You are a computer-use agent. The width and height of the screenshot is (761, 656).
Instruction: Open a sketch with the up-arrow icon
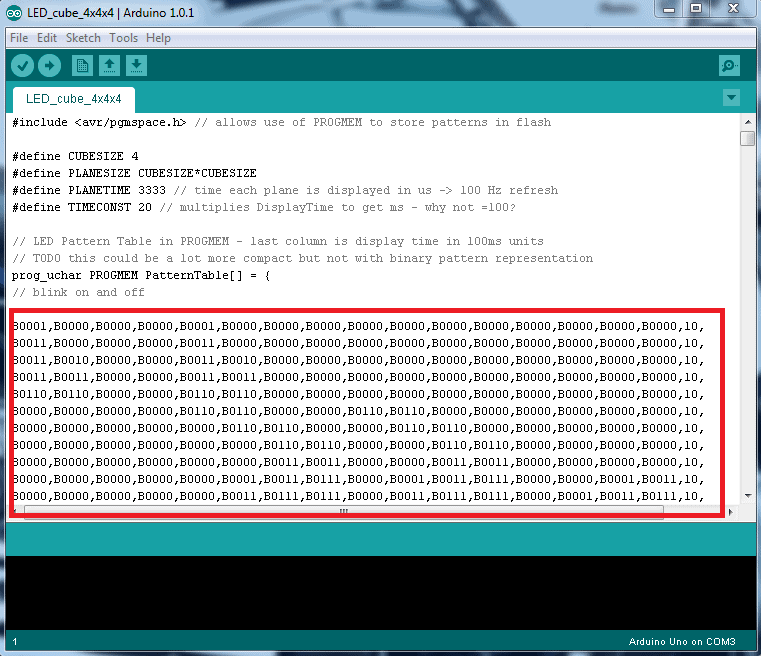click(109, 66)
